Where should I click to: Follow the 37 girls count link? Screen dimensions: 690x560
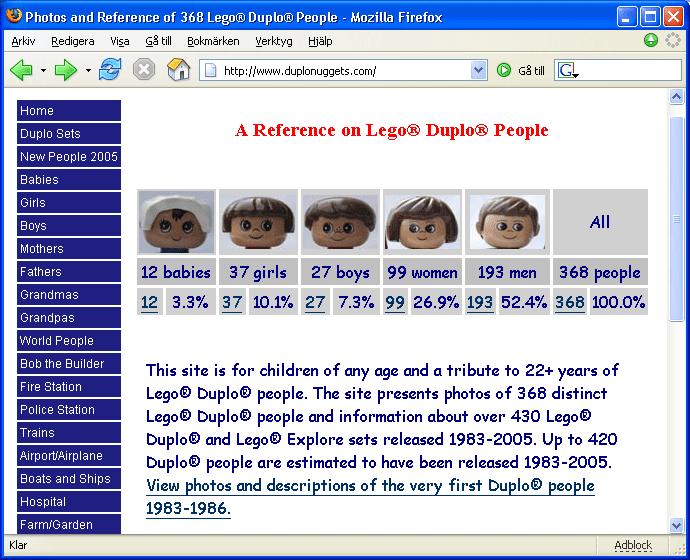coord(232,302)
